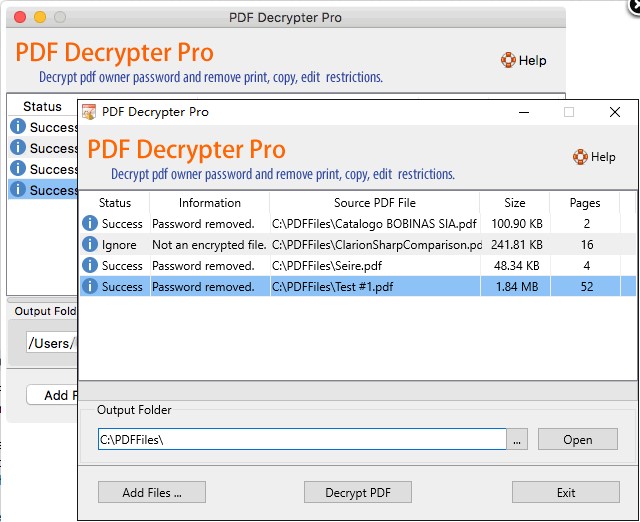Click the Pages column header
The width and height of the screenshot is (640, 522).
coord(585,203)
